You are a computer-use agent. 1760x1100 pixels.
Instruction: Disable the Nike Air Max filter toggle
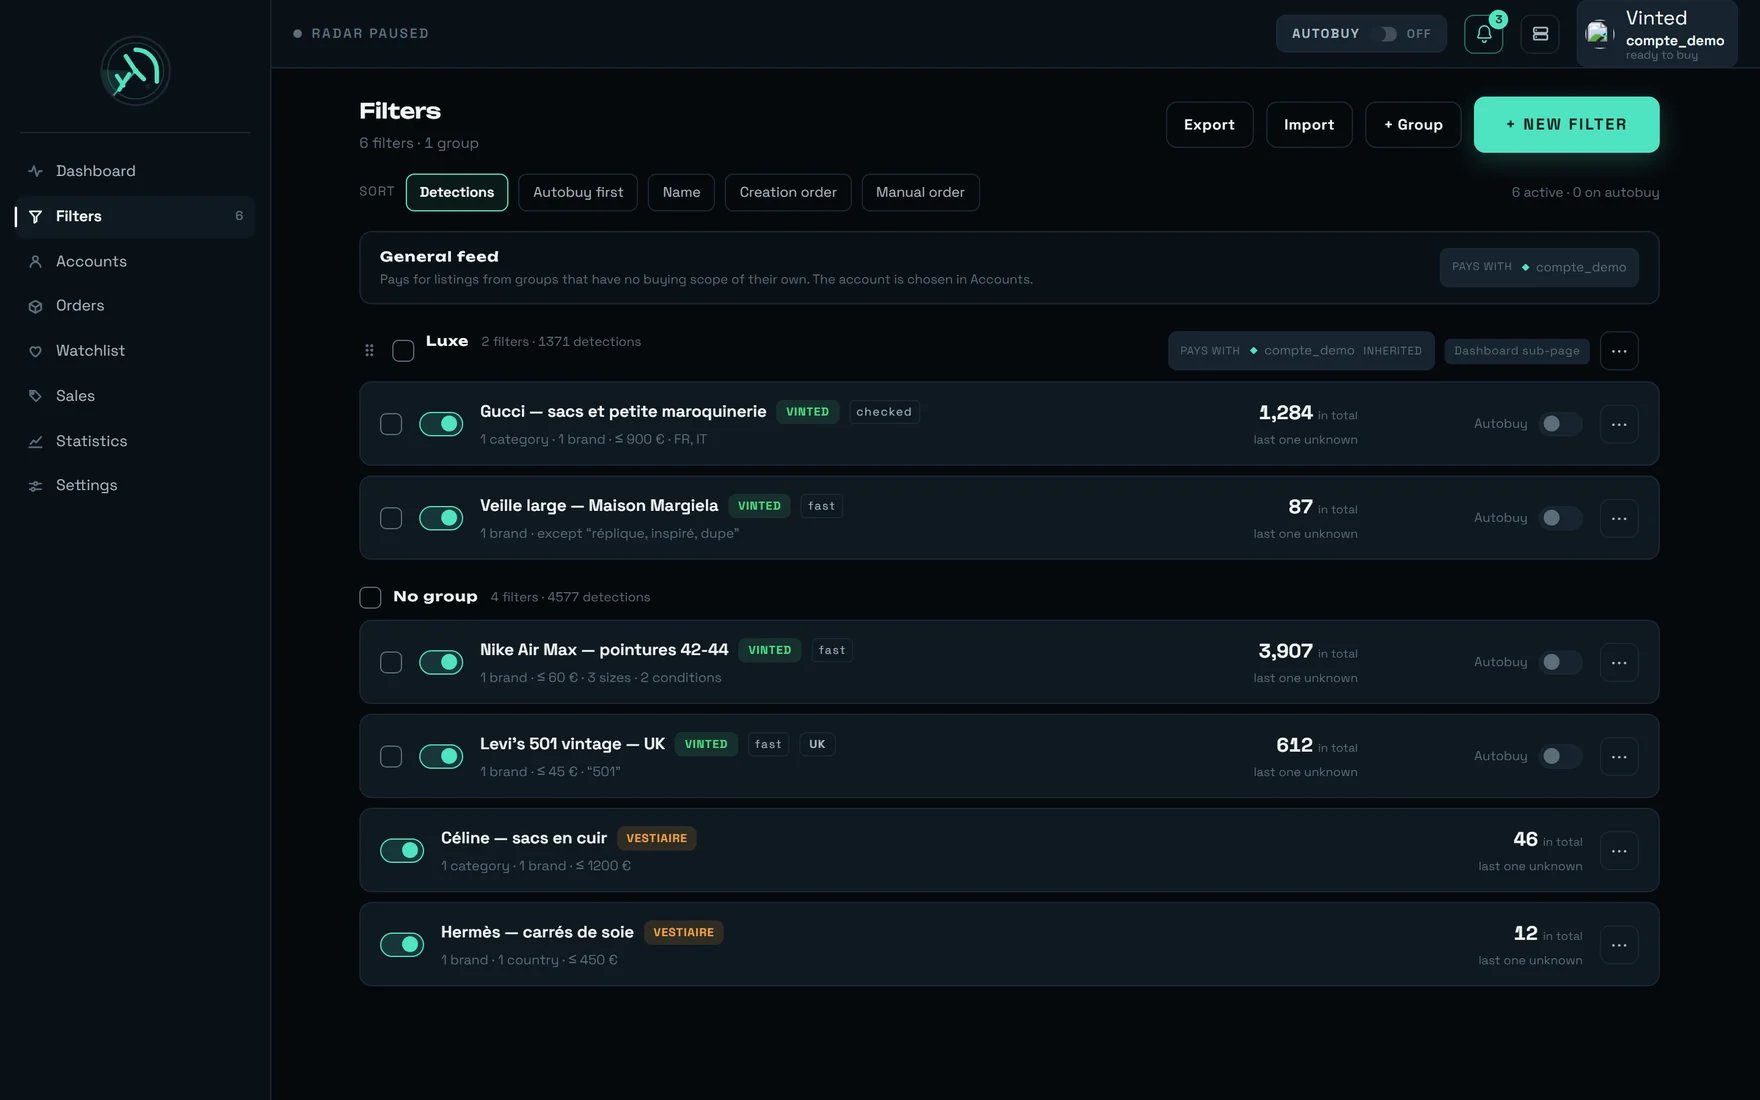[x=441, y=662]
